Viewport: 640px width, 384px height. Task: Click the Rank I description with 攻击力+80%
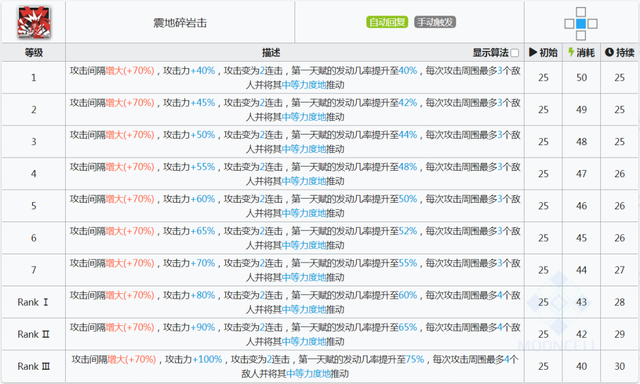click(x=295, y=302)
